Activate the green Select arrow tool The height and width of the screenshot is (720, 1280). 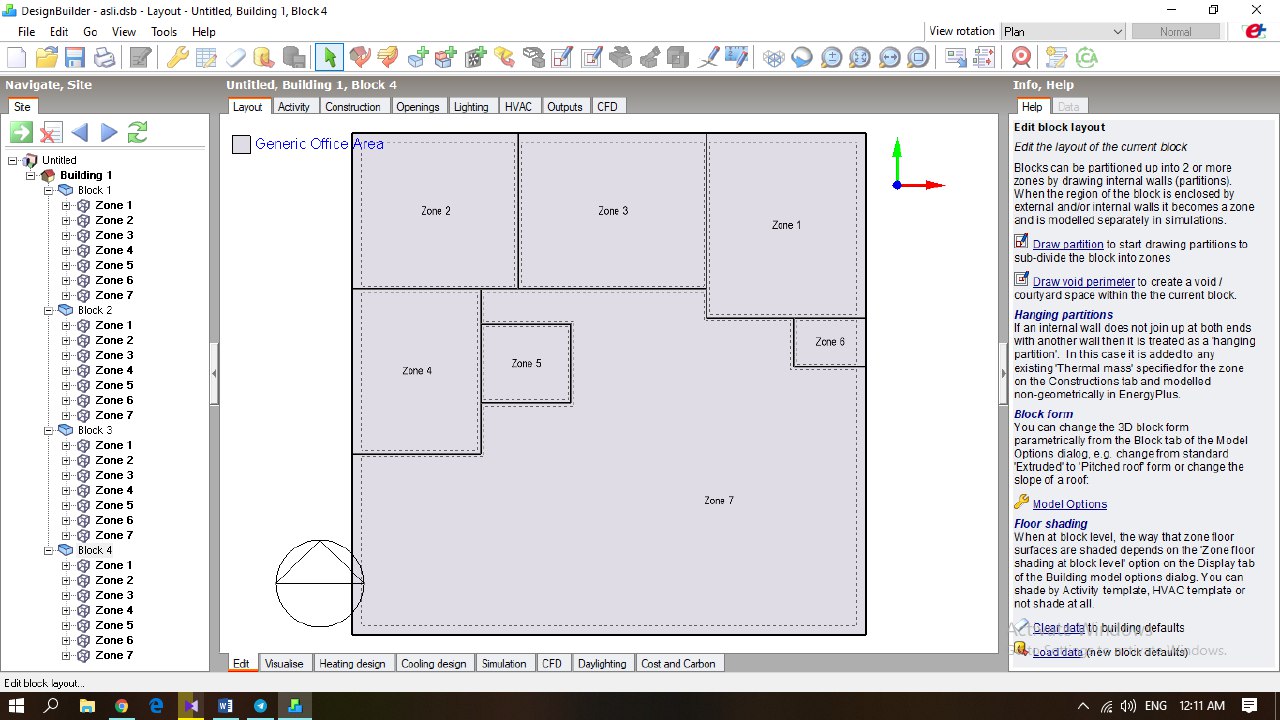click(329, 57)
